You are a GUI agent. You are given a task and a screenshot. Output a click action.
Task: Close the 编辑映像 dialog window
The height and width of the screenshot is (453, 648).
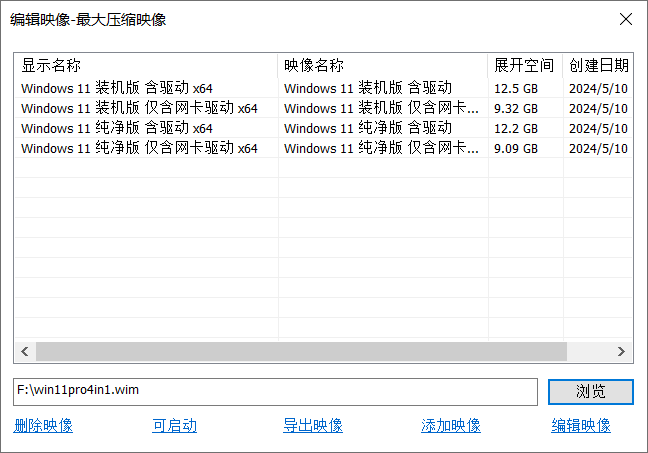coord(626,19)
